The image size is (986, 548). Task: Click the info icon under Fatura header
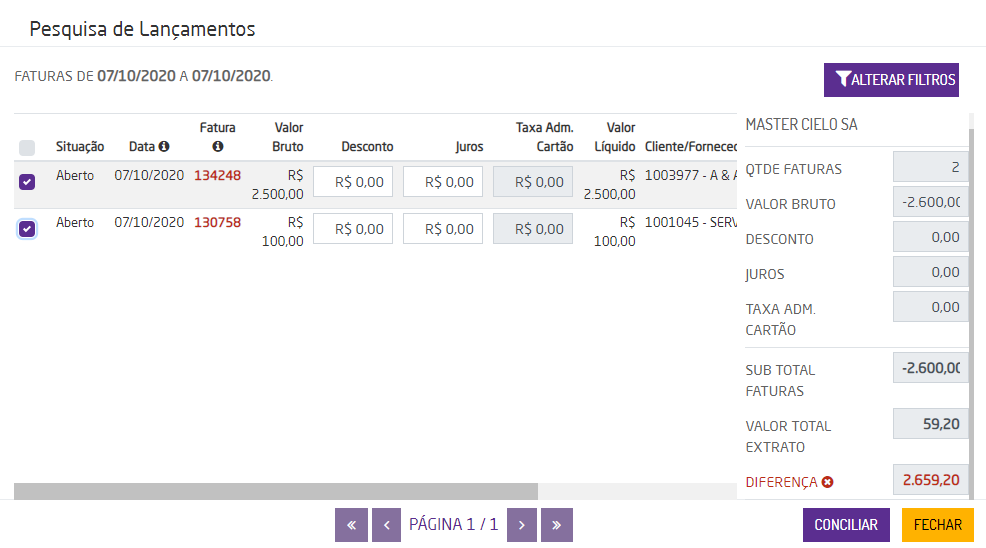click(217, 147)
